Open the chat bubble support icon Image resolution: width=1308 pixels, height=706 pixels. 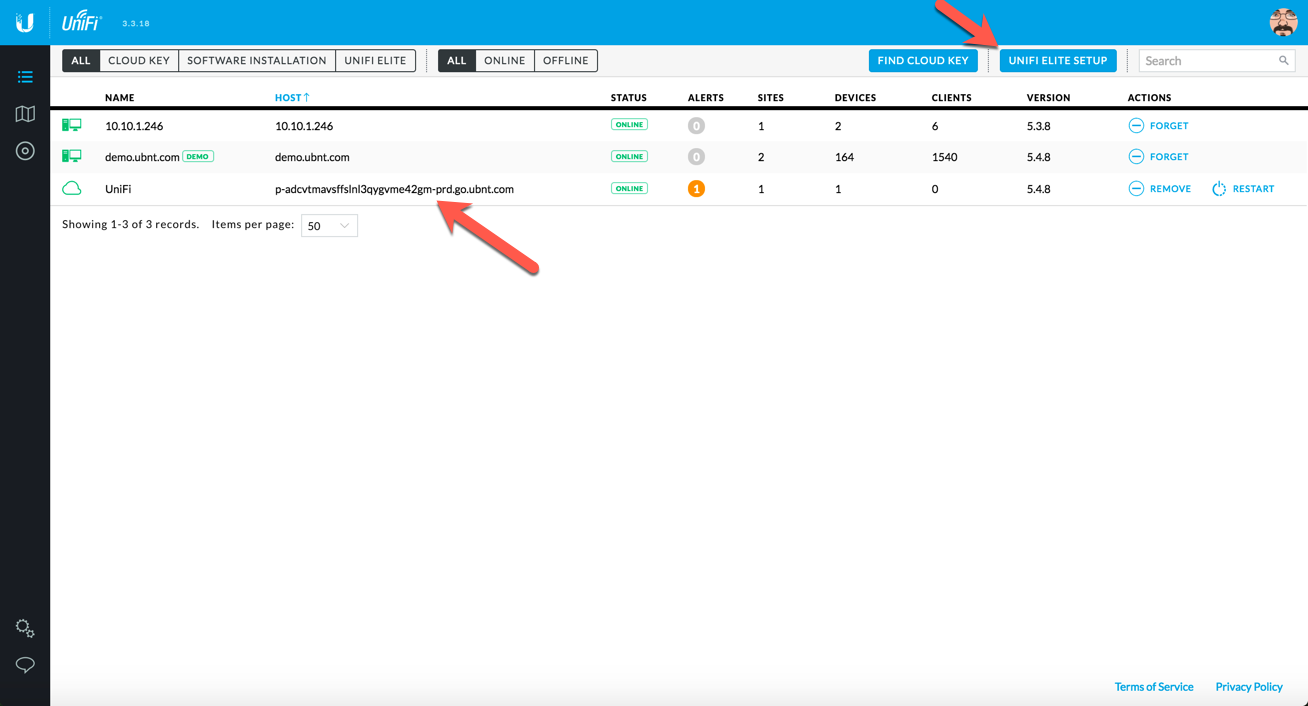(25, 665)
